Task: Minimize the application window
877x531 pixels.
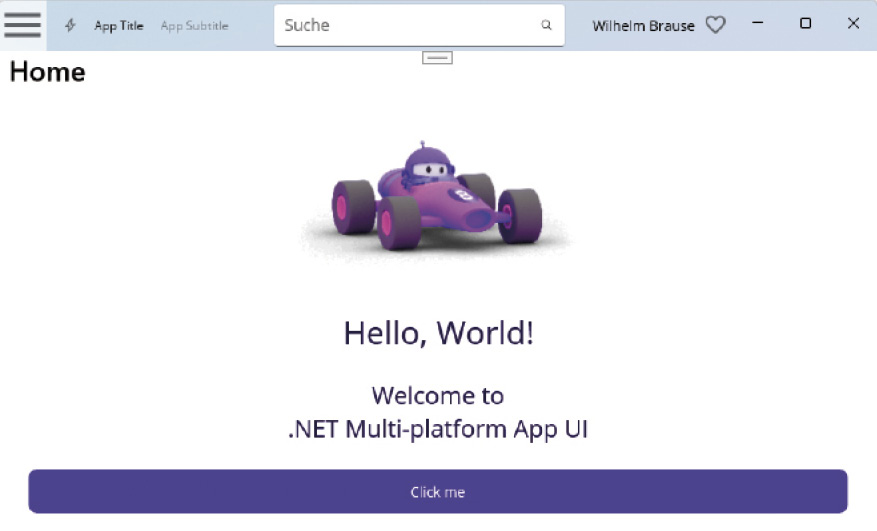Action: tap(757, 23)
